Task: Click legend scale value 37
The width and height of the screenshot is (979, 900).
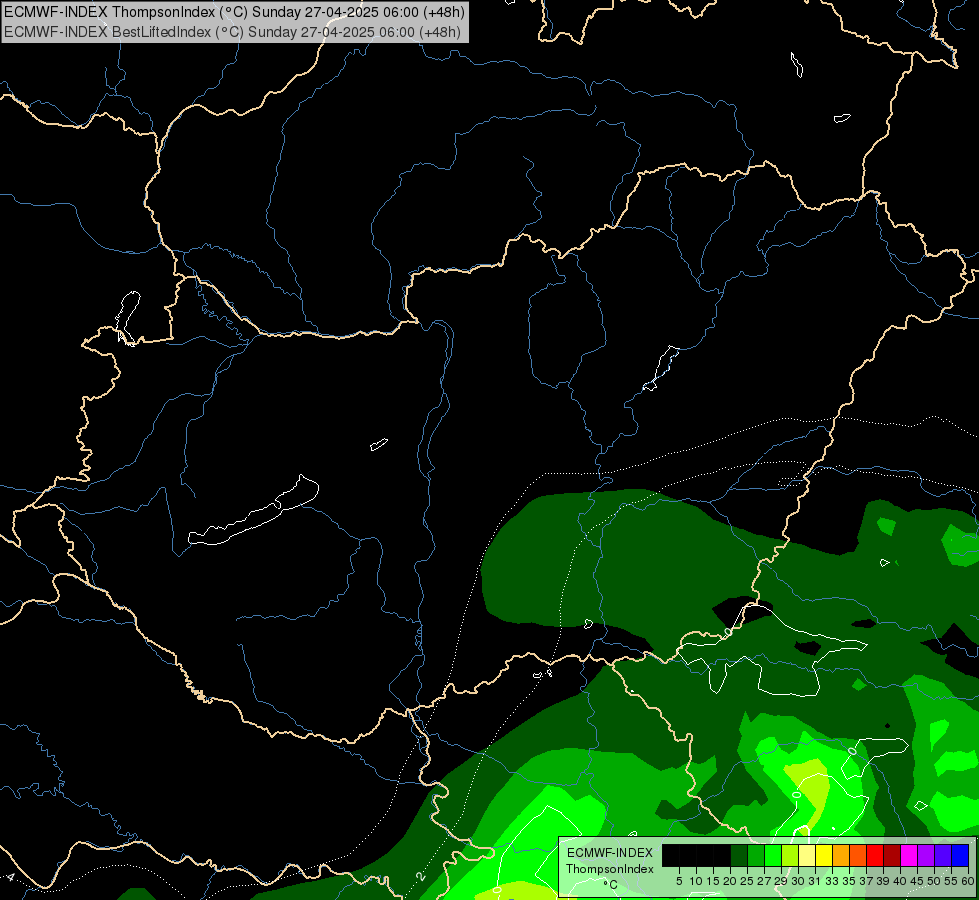Action: [867, 881]
